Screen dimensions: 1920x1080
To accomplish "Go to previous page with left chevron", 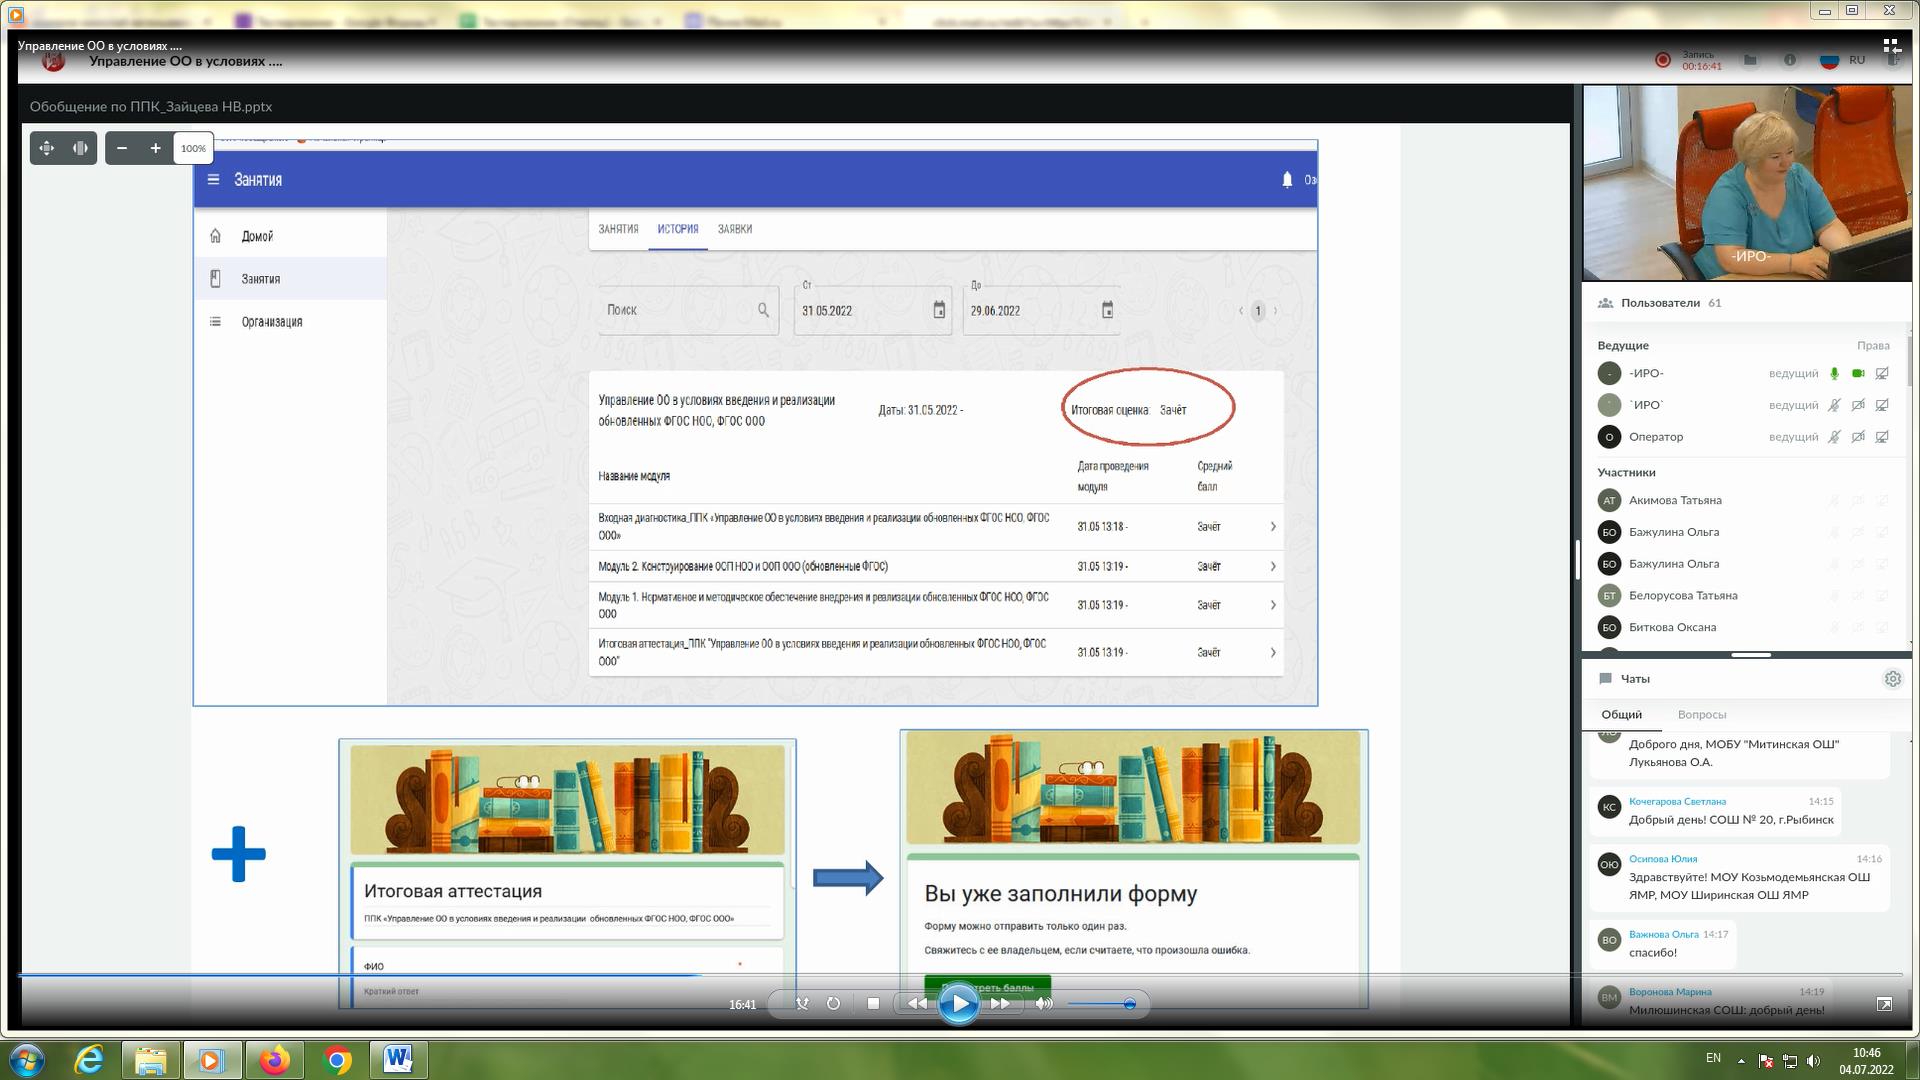I will coord(1241,311).
